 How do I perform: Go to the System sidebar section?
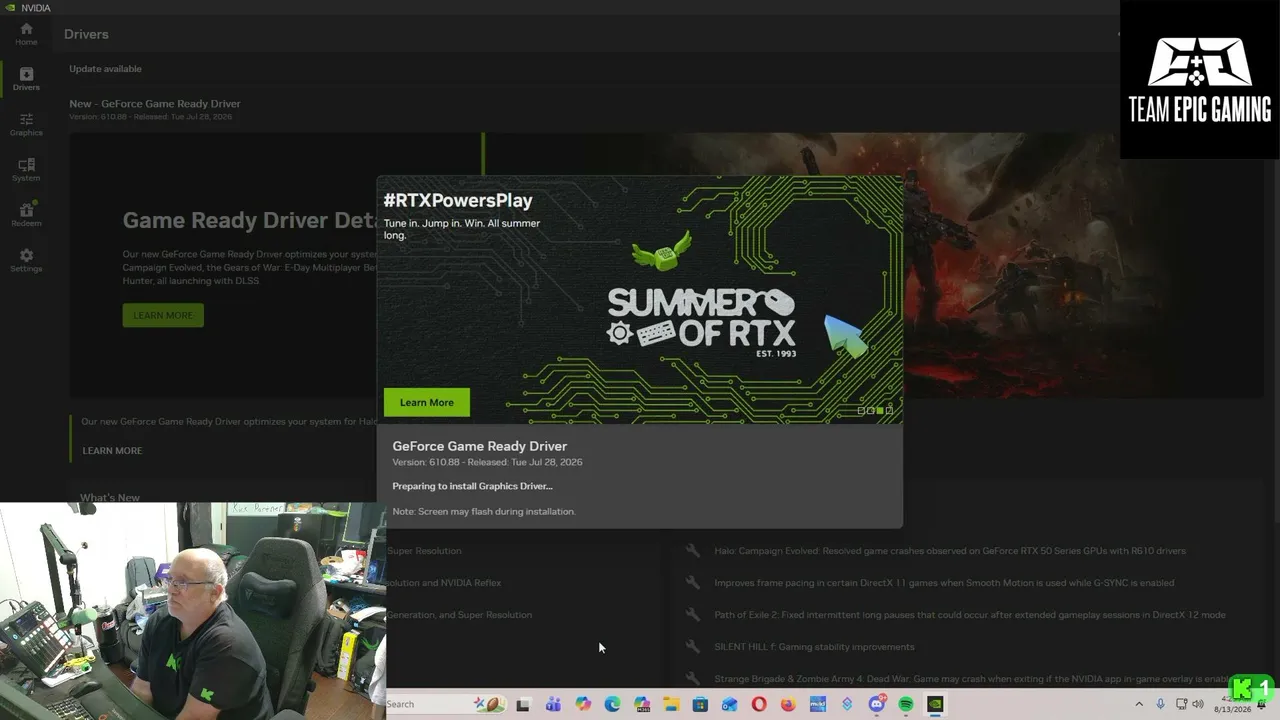(26, 169)
